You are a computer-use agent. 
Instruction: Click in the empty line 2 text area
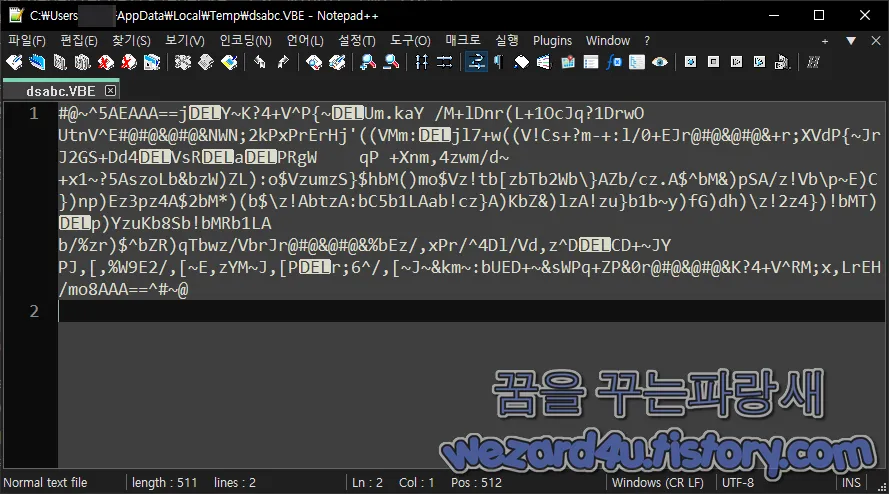471,311
